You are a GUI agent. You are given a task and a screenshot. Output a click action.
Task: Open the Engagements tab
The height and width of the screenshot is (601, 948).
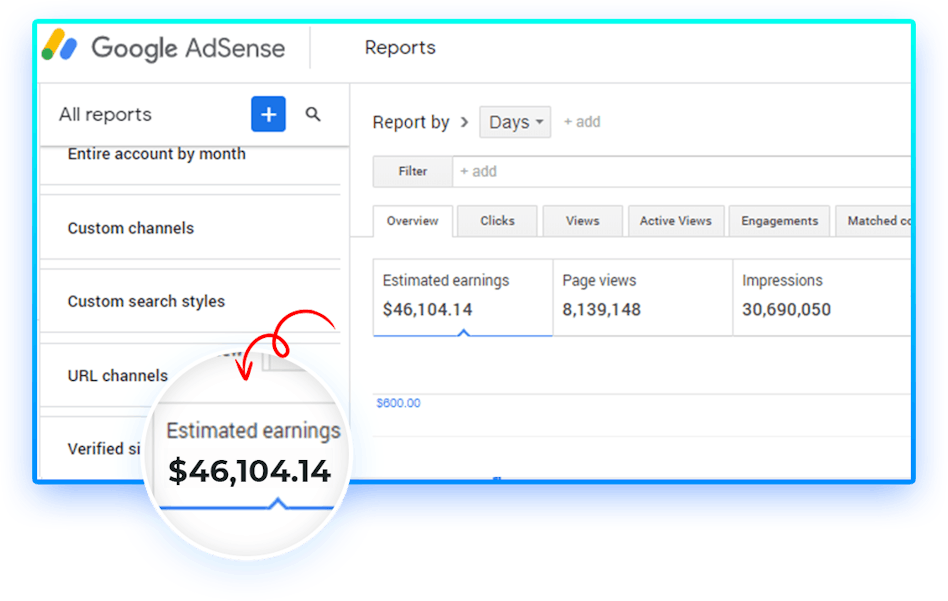tap(779, 221)
